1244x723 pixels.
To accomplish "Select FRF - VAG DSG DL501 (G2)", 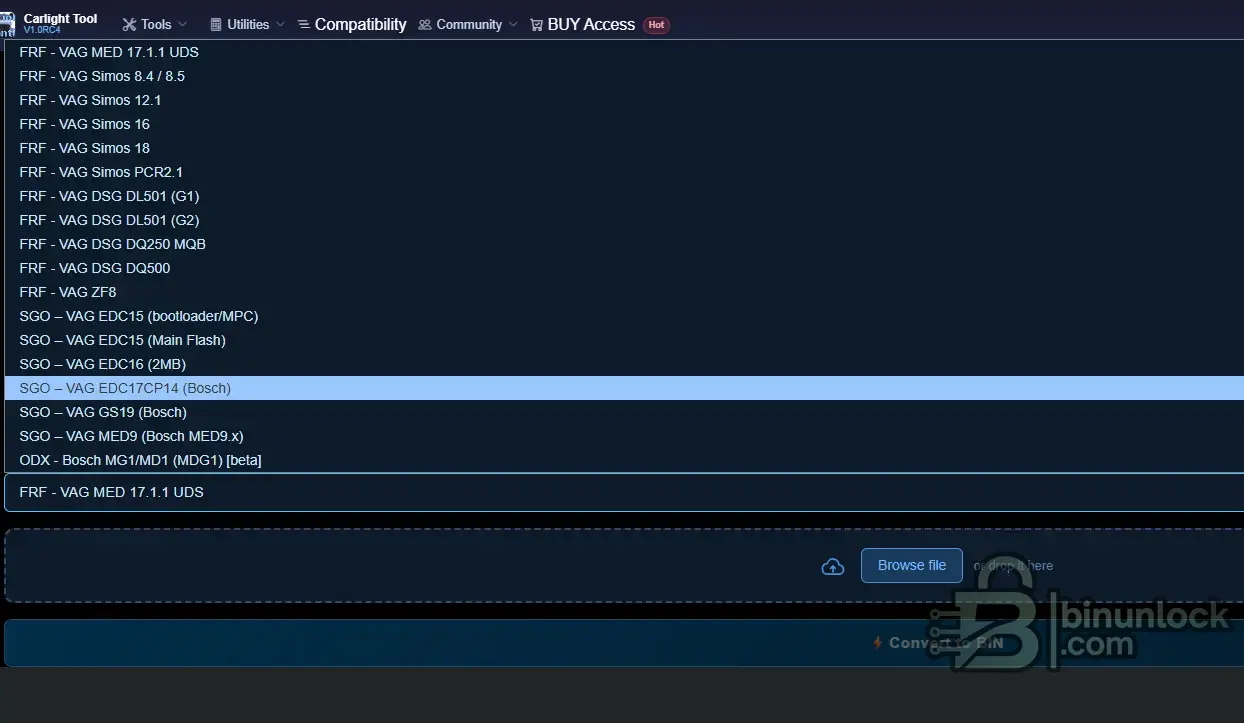I will pyautogui.click(x=624, y=220).
